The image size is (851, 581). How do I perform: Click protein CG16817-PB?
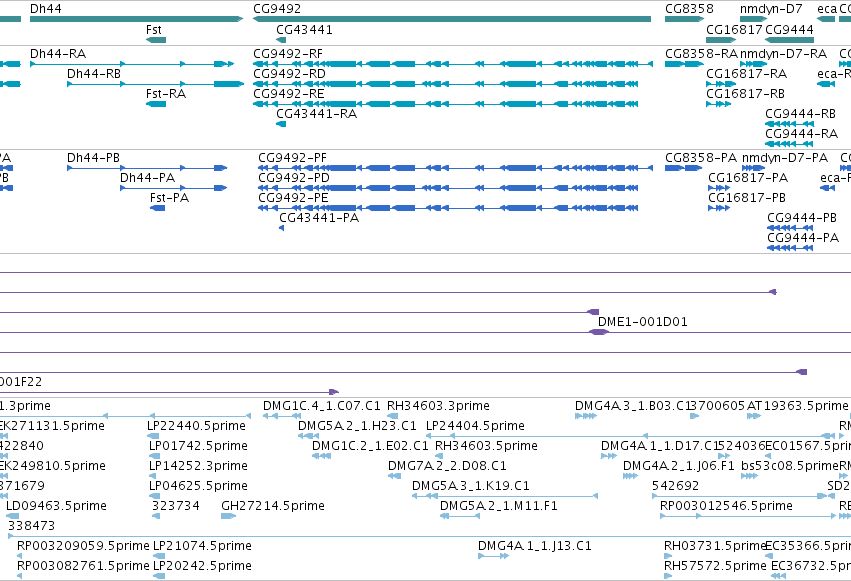(x=719, y=208)
